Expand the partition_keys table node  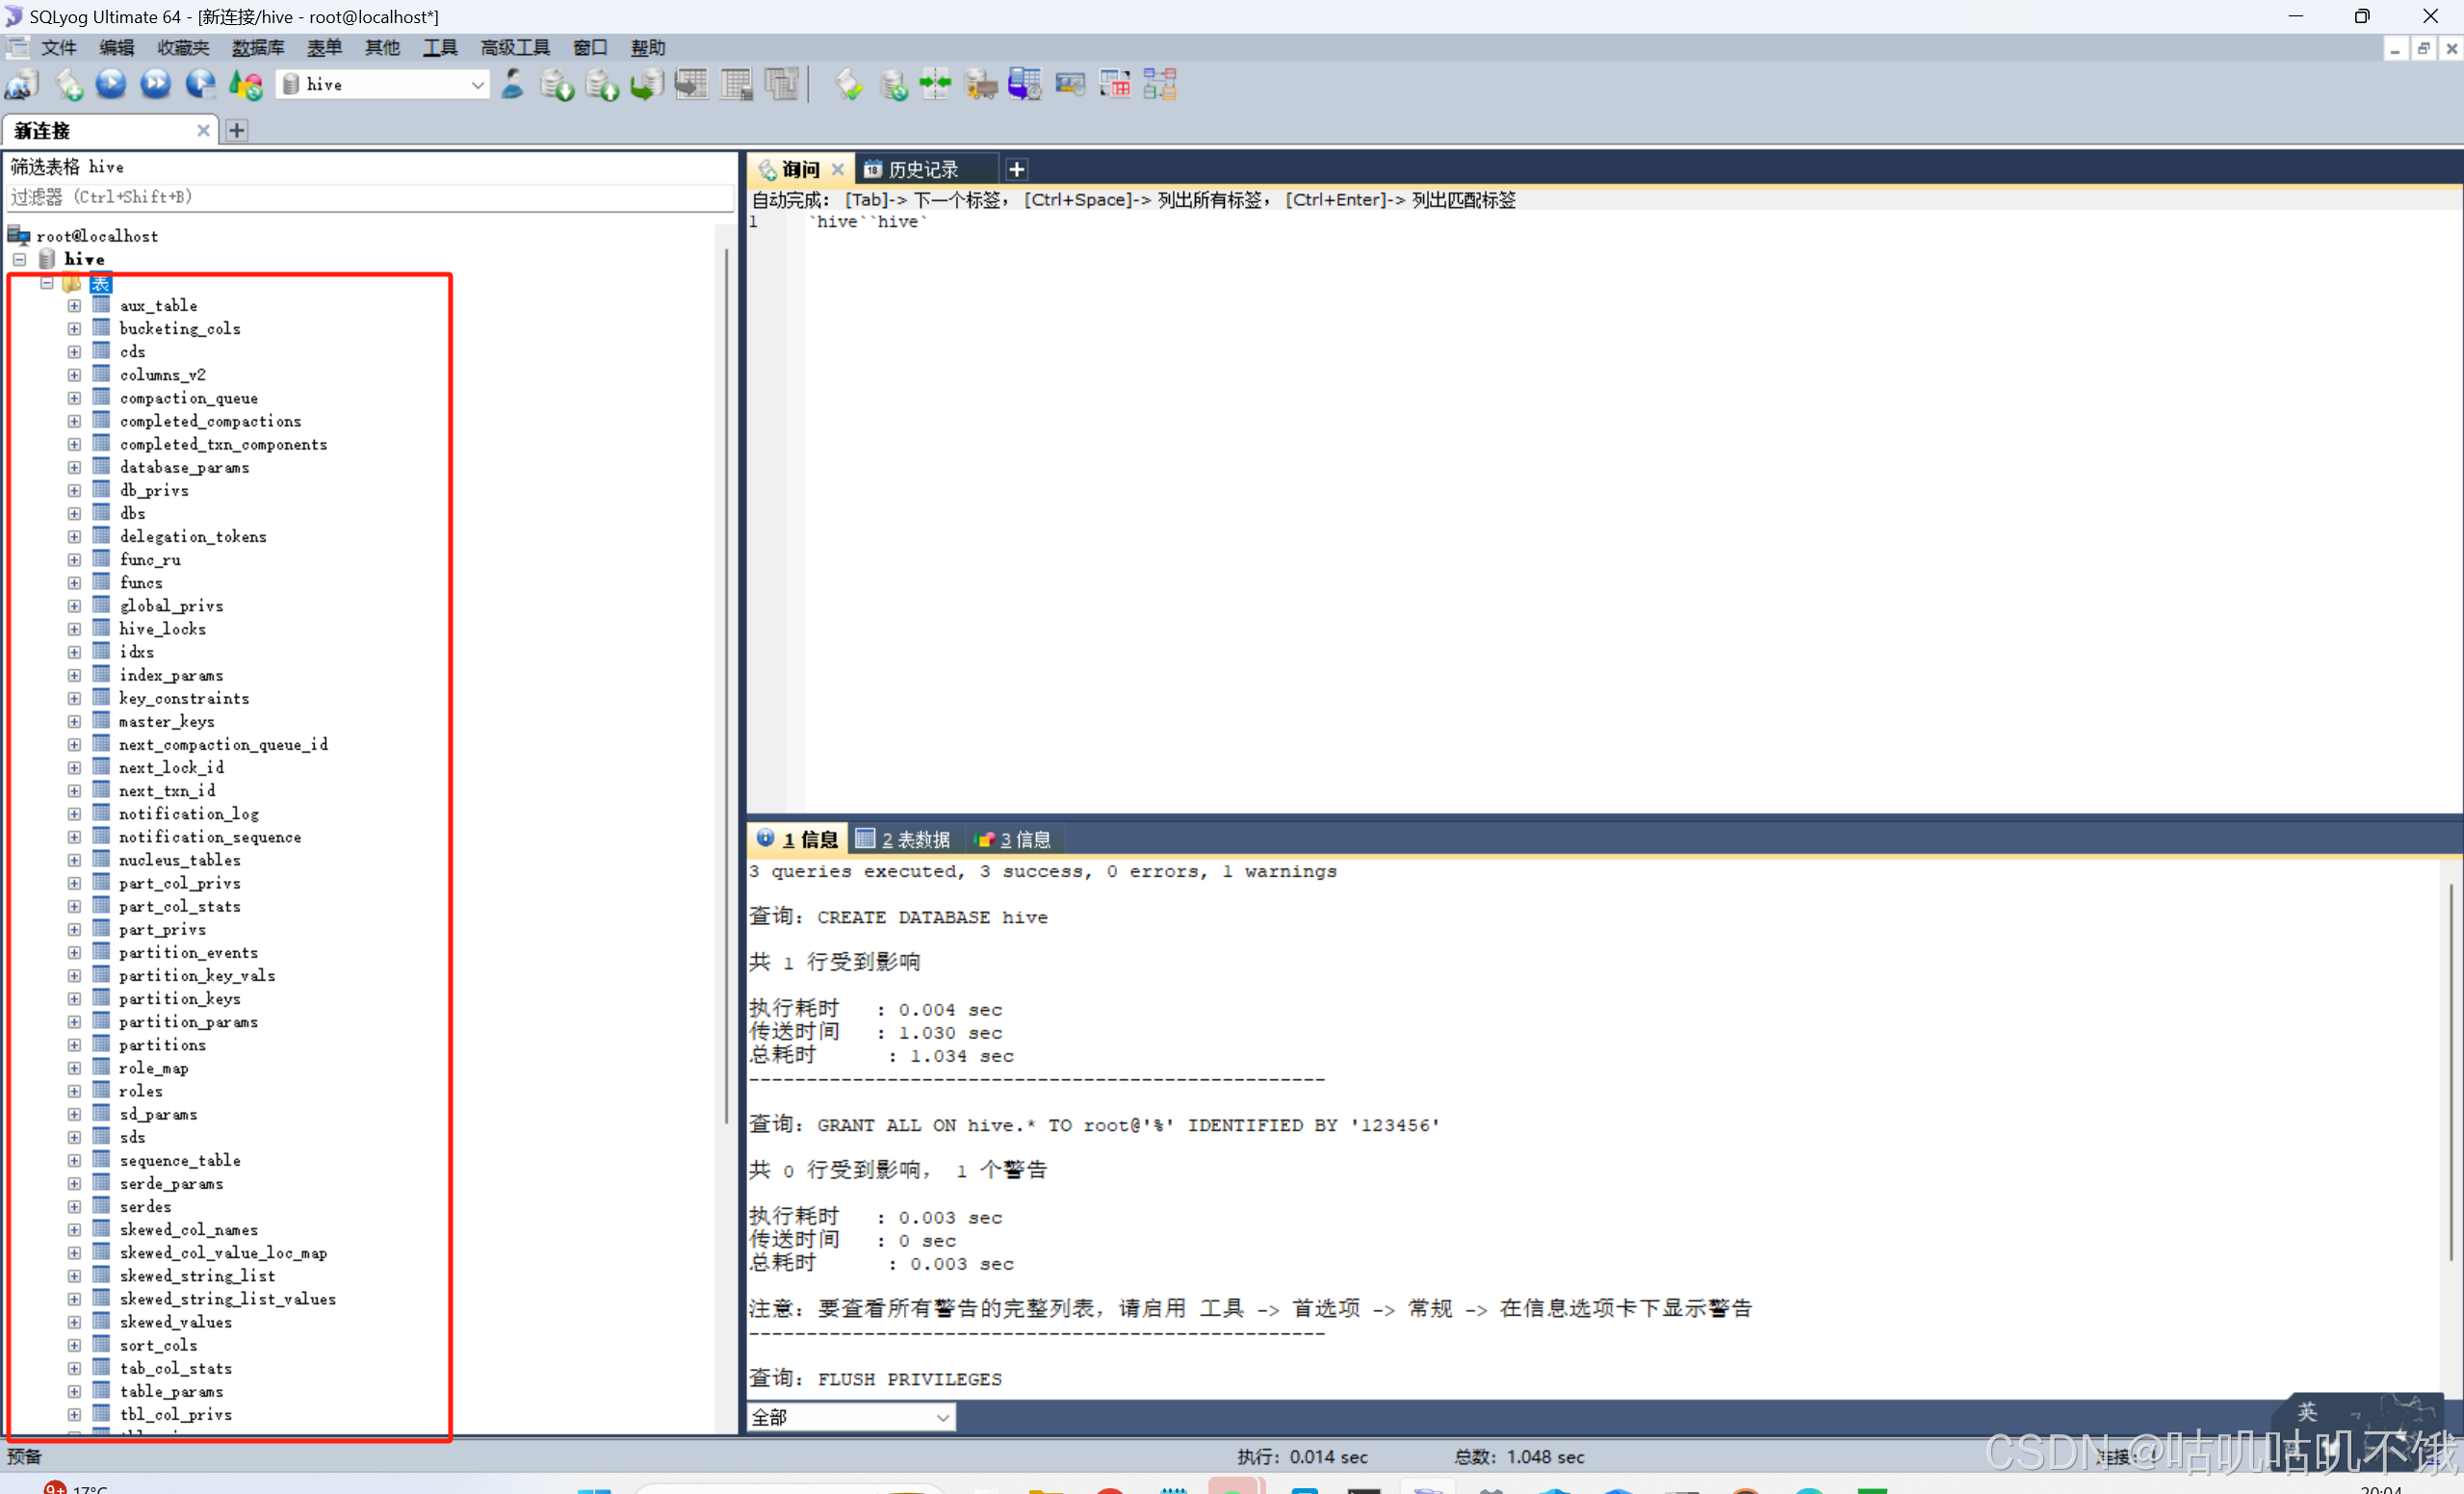(x=73, y=998)
